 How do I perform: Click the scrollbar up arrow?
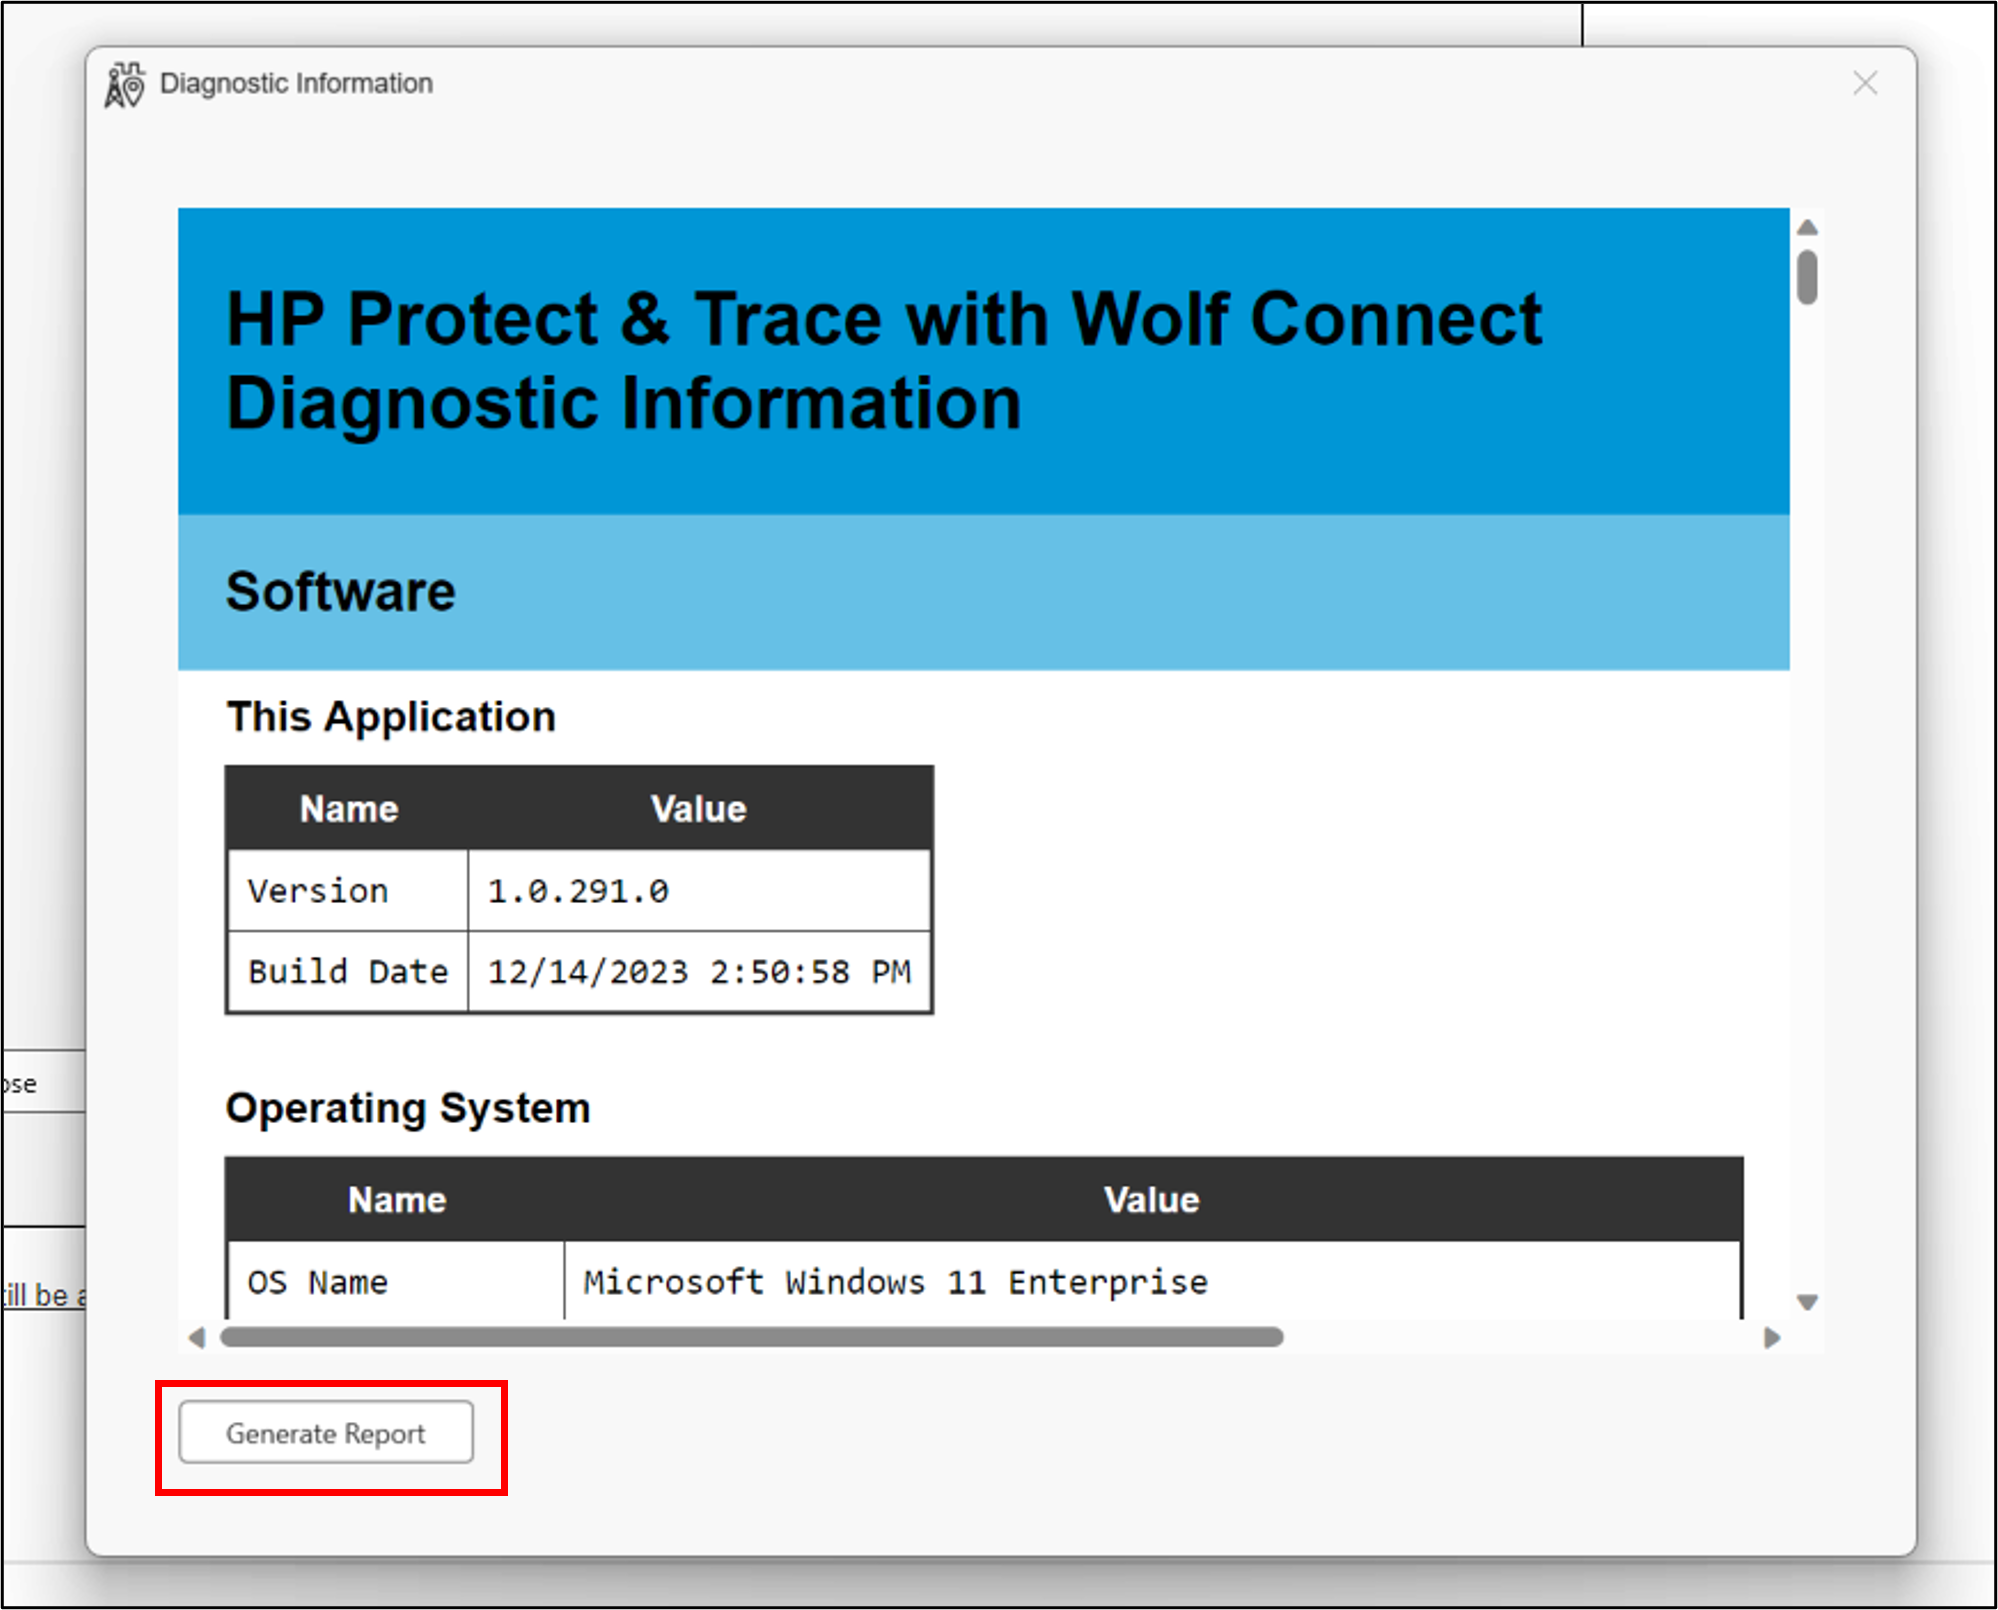[x=1805, y=228]
